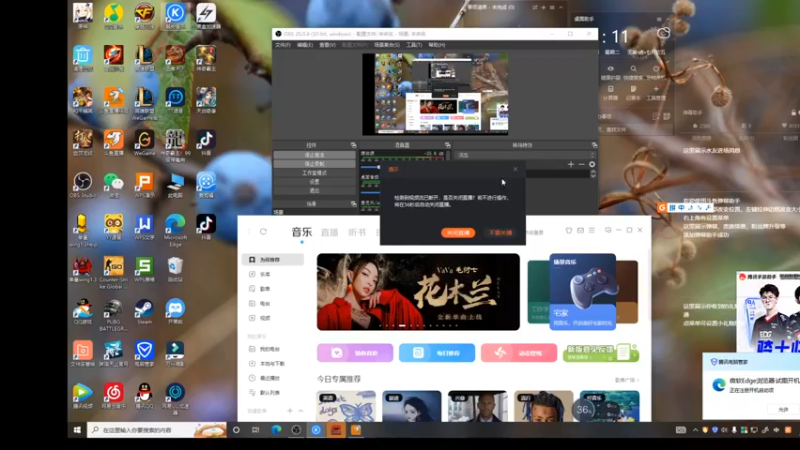Undock the OBS Audio Mixer panel
800x450 pixels.
click(447, 145)
